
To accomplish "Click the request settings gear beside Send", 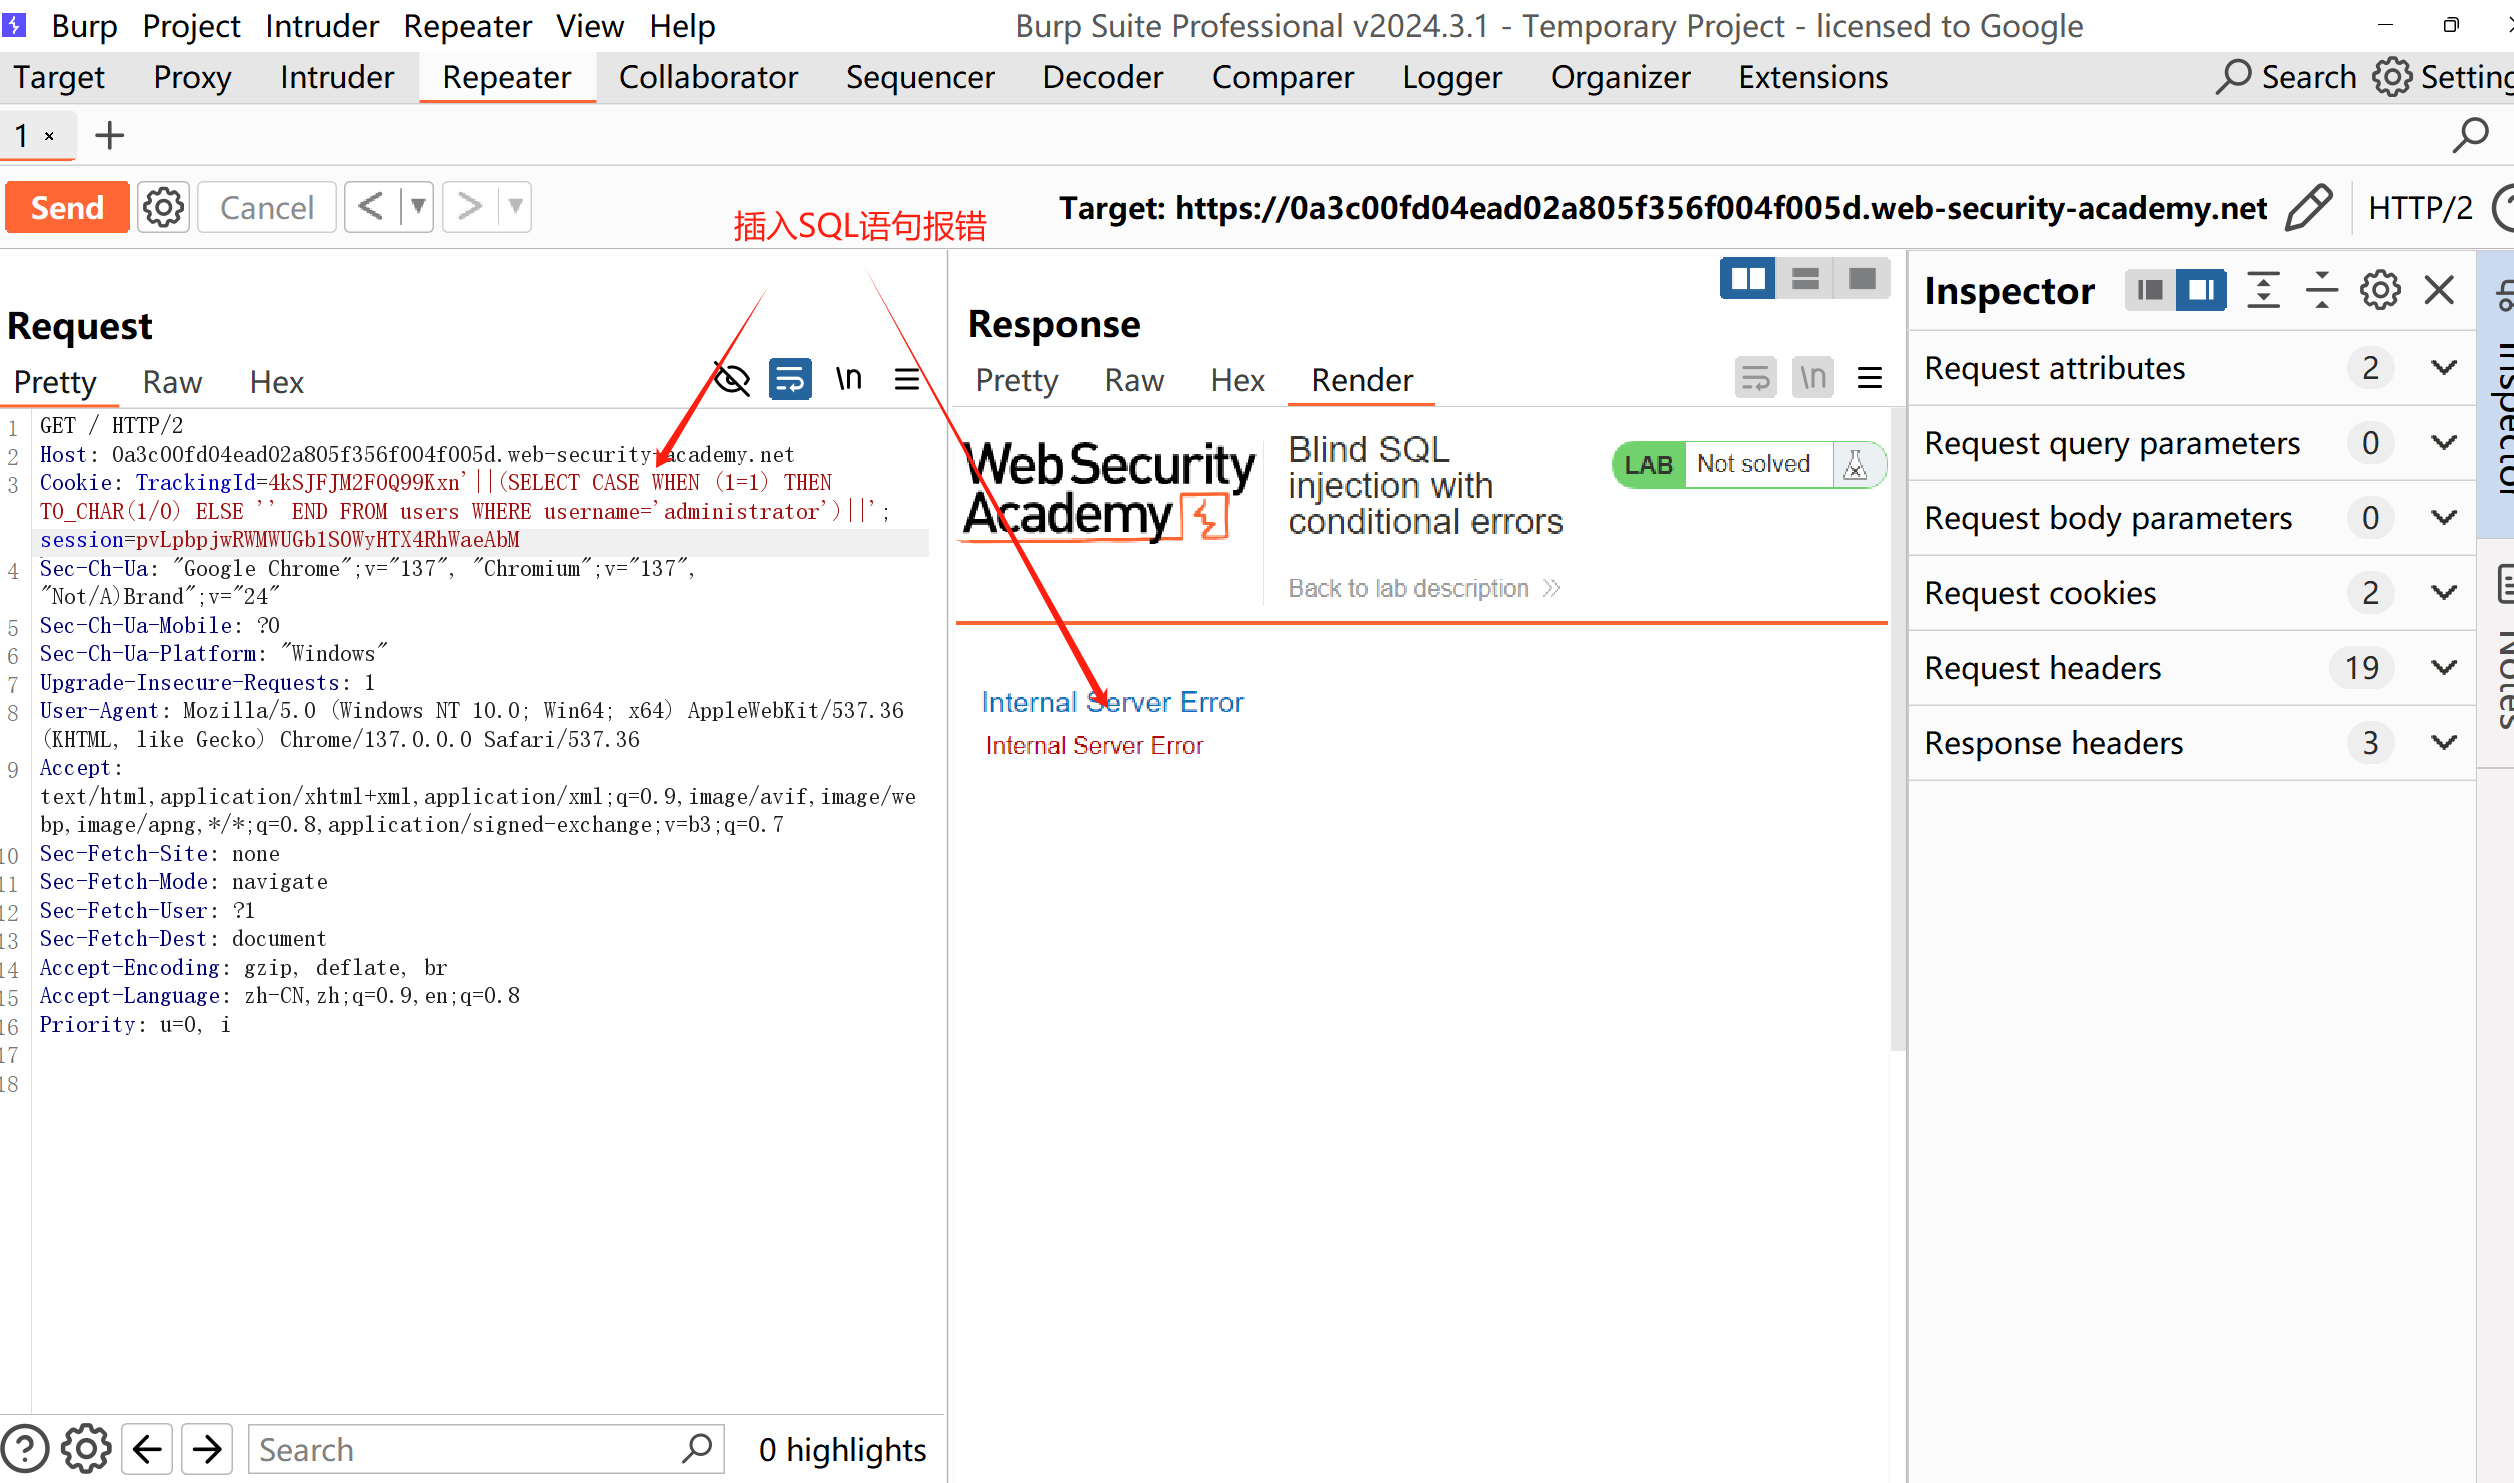I will [163, 208].
